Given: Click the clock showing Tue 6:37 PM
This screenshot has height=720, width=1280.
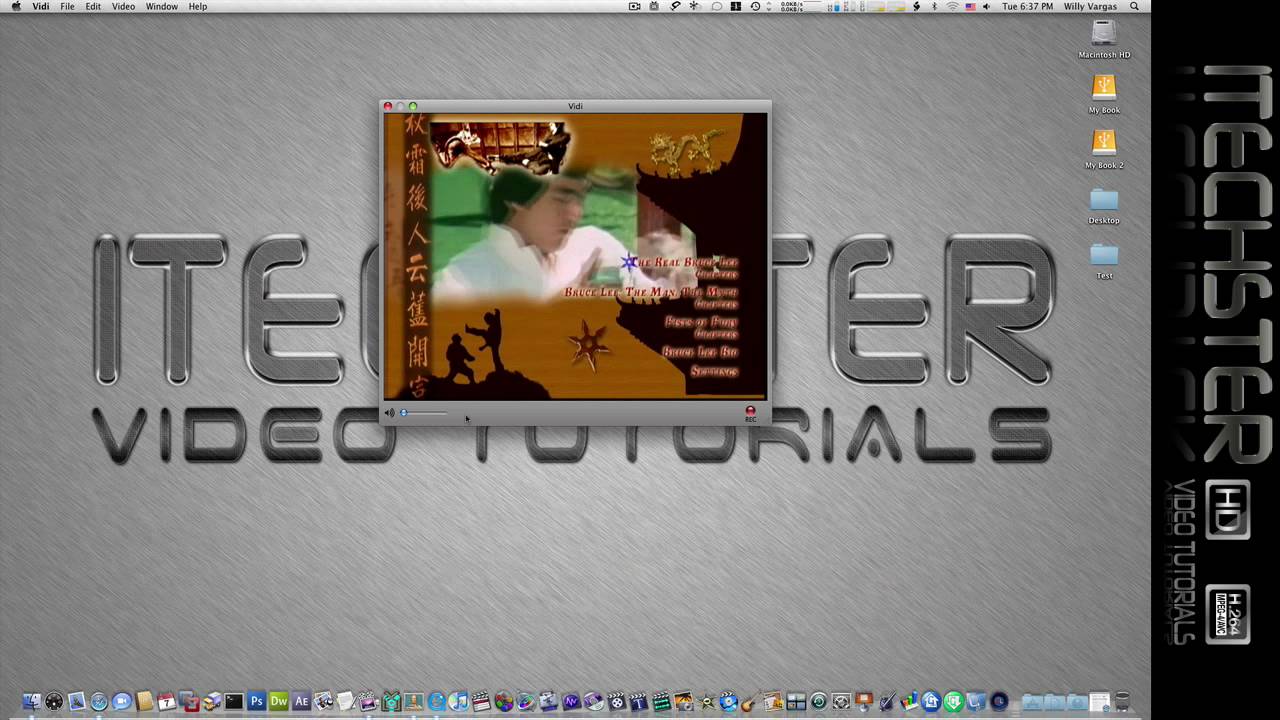Looking at the screenshot, I should 1028,6.
